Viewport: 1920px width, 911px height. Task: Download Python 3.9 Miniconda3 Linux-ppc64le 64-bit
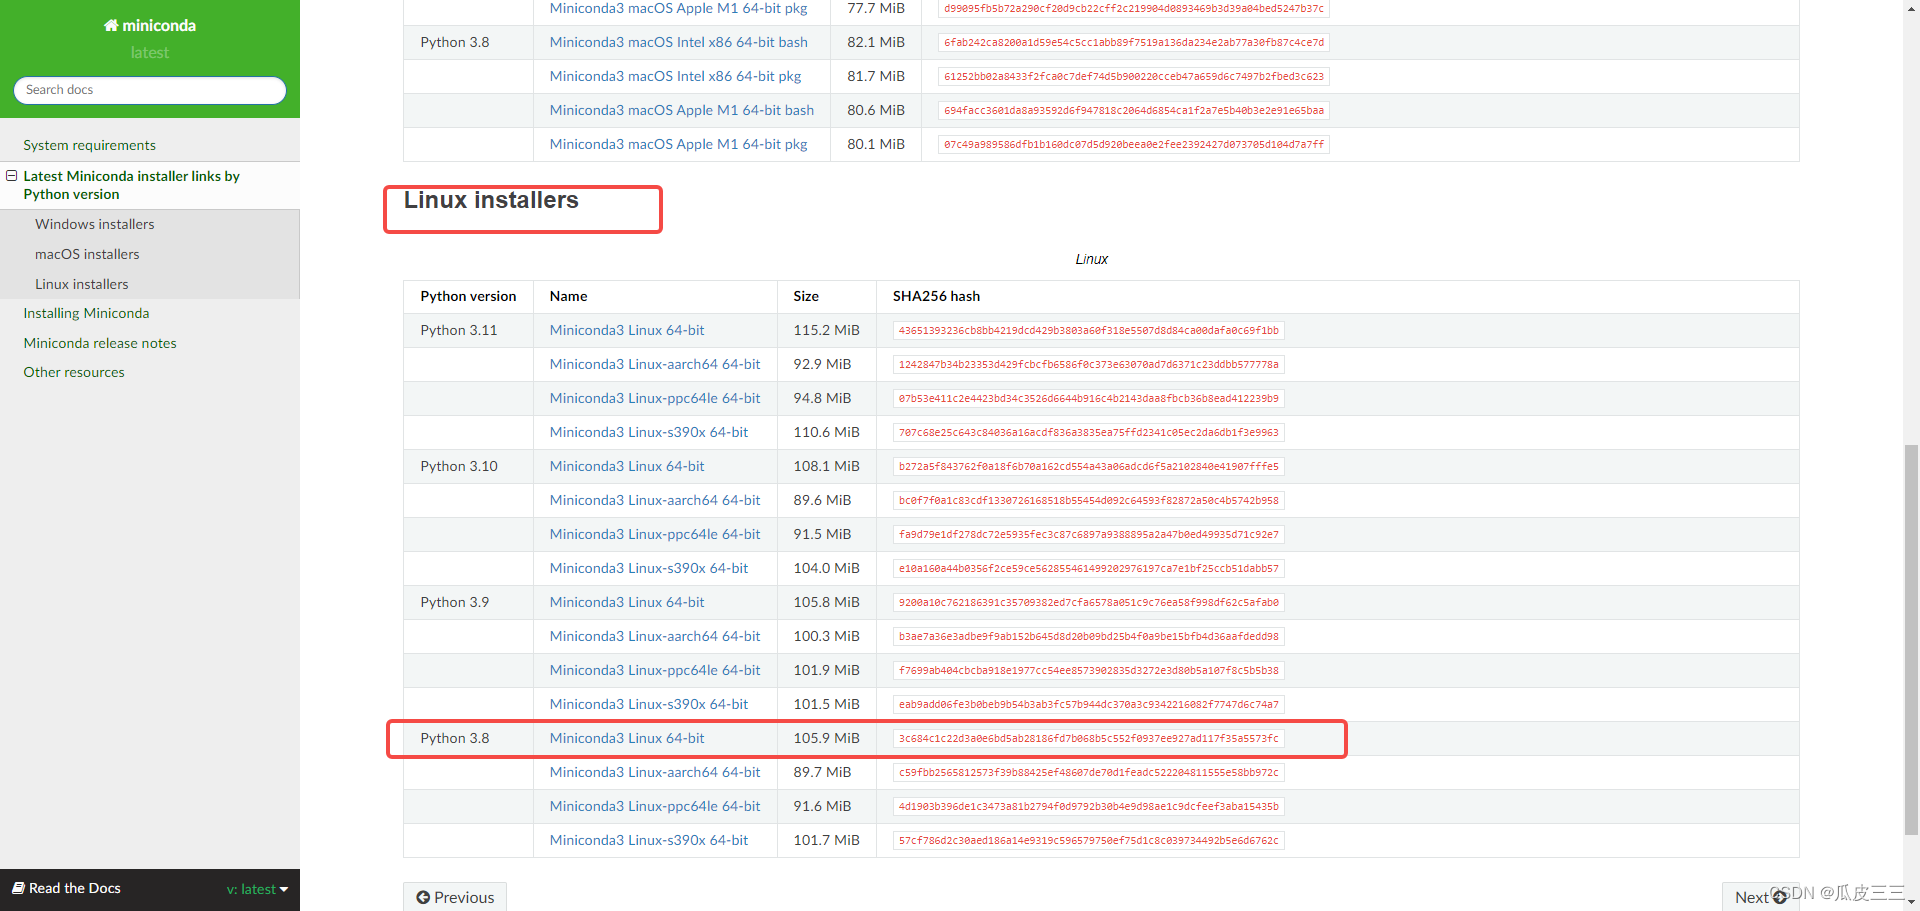click(x=655, y=670)
